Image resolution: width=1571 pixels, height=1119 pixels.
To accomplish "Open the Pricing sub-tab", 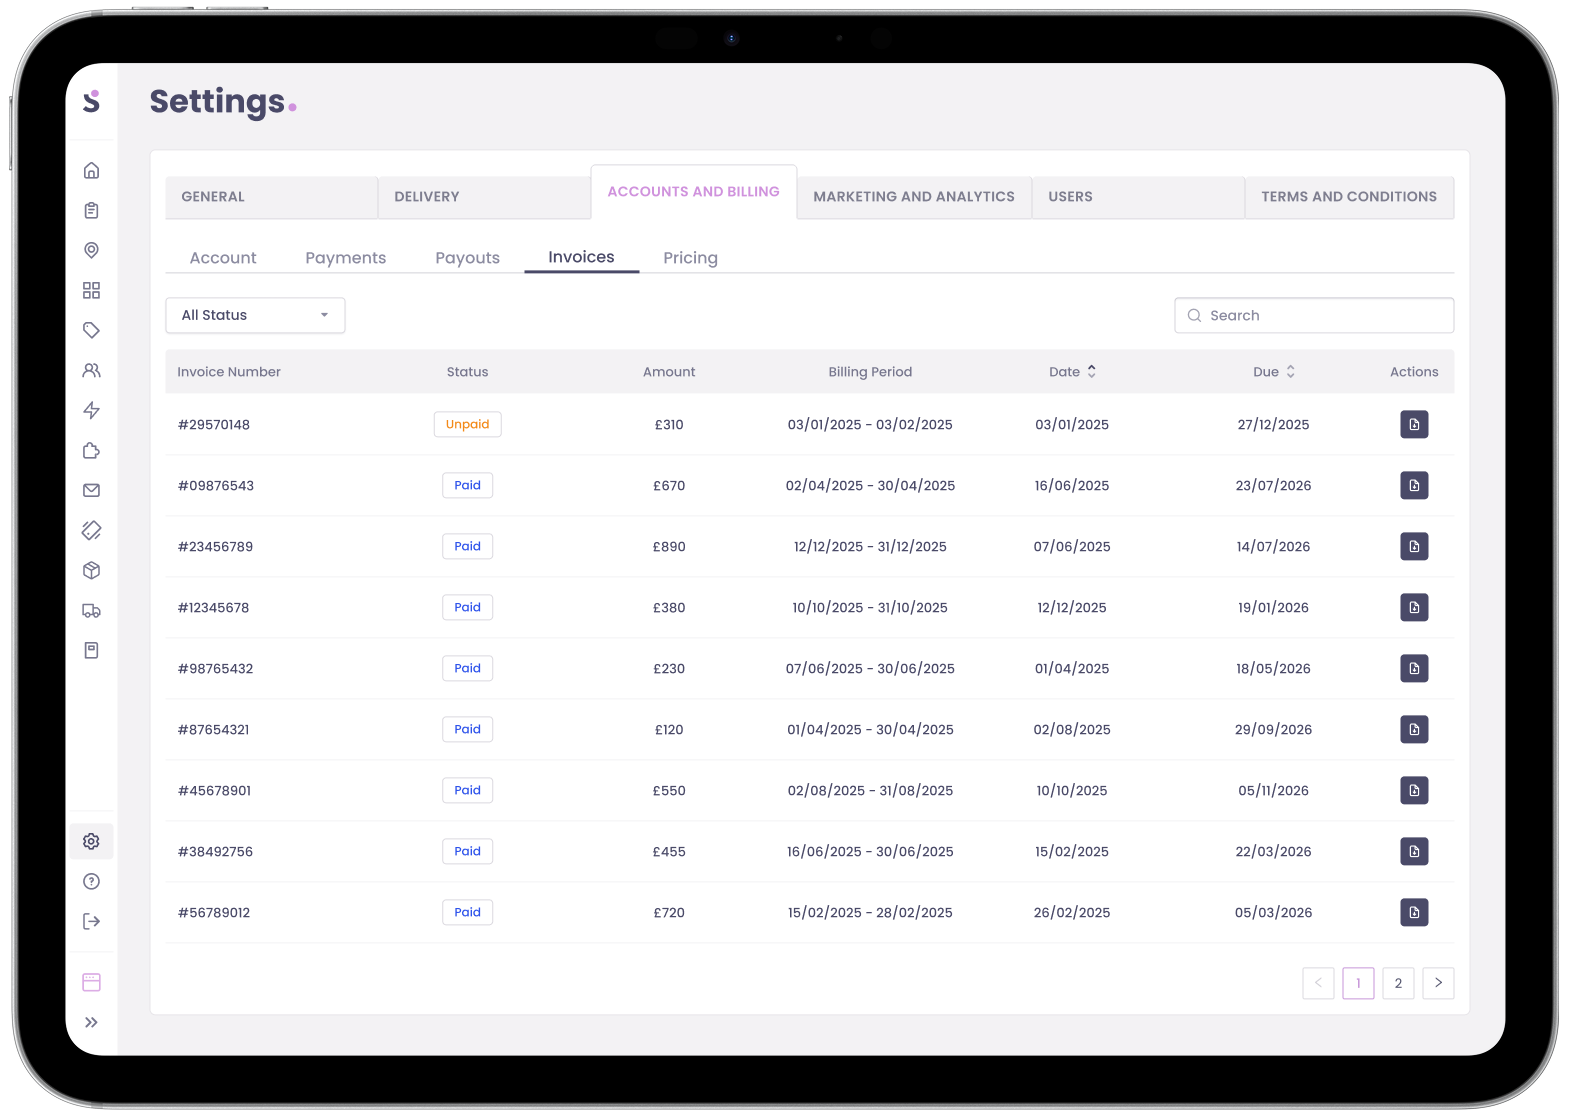I will tap(690, 258).
